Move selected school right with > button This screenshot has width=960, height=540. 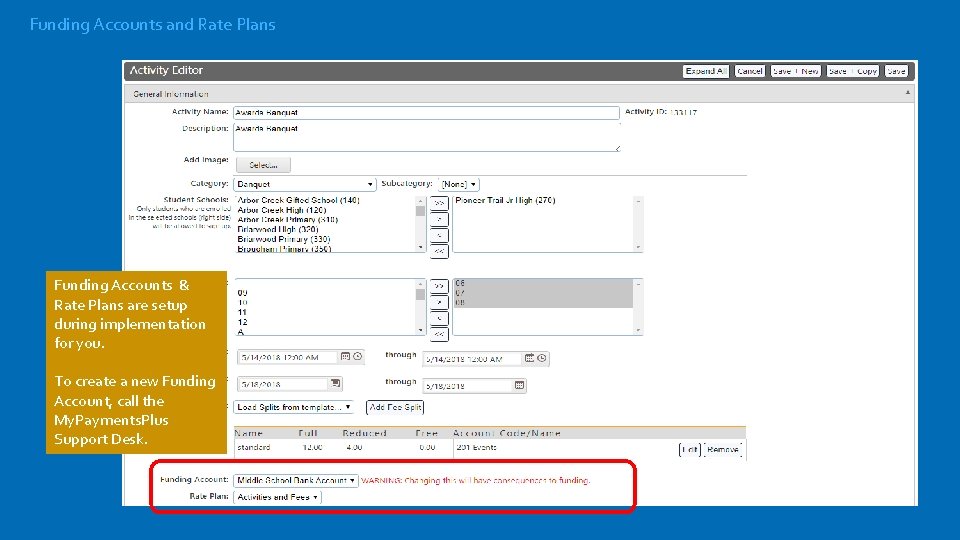[439, 219]
